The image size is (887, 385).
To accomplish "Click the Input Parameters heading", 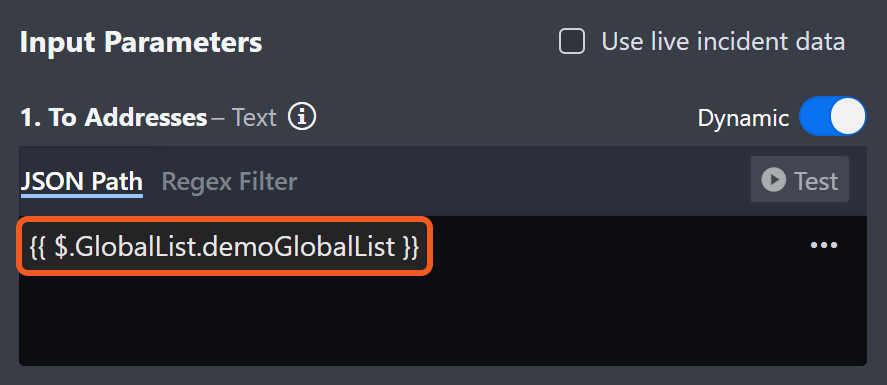I will click(141, 42).
